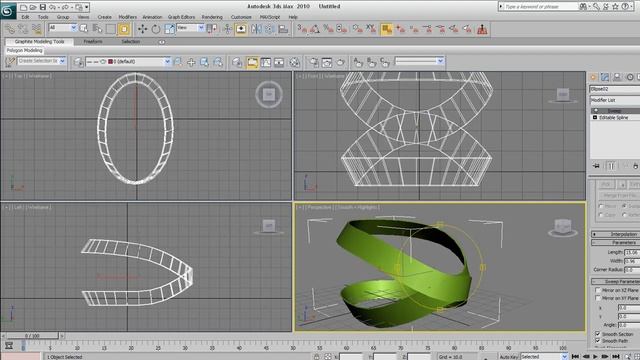This screenshot has height=360, width=640.
Task: Click the Angle value field
Action: point(628,325)
